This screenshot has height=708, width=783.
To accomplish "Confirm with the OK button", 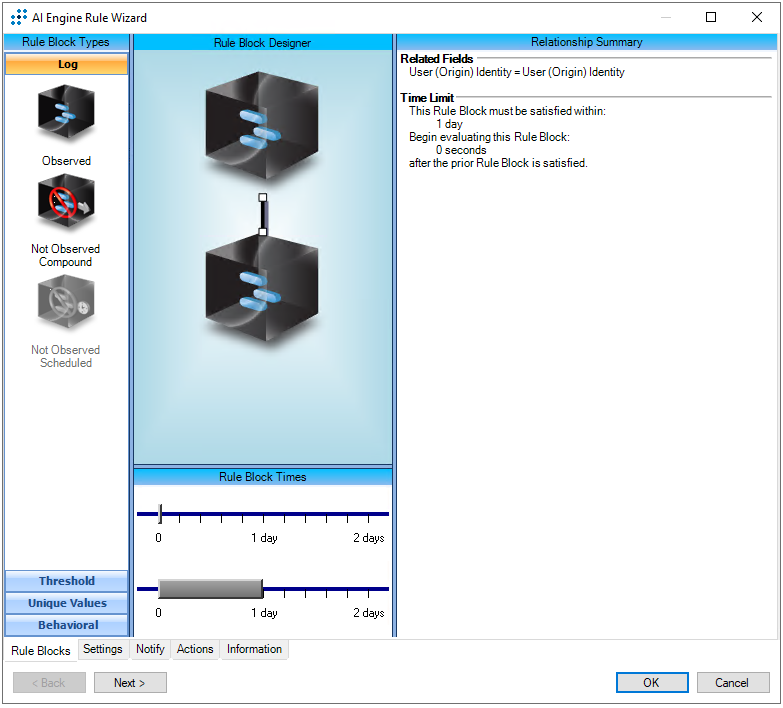I will pos(651,683).
